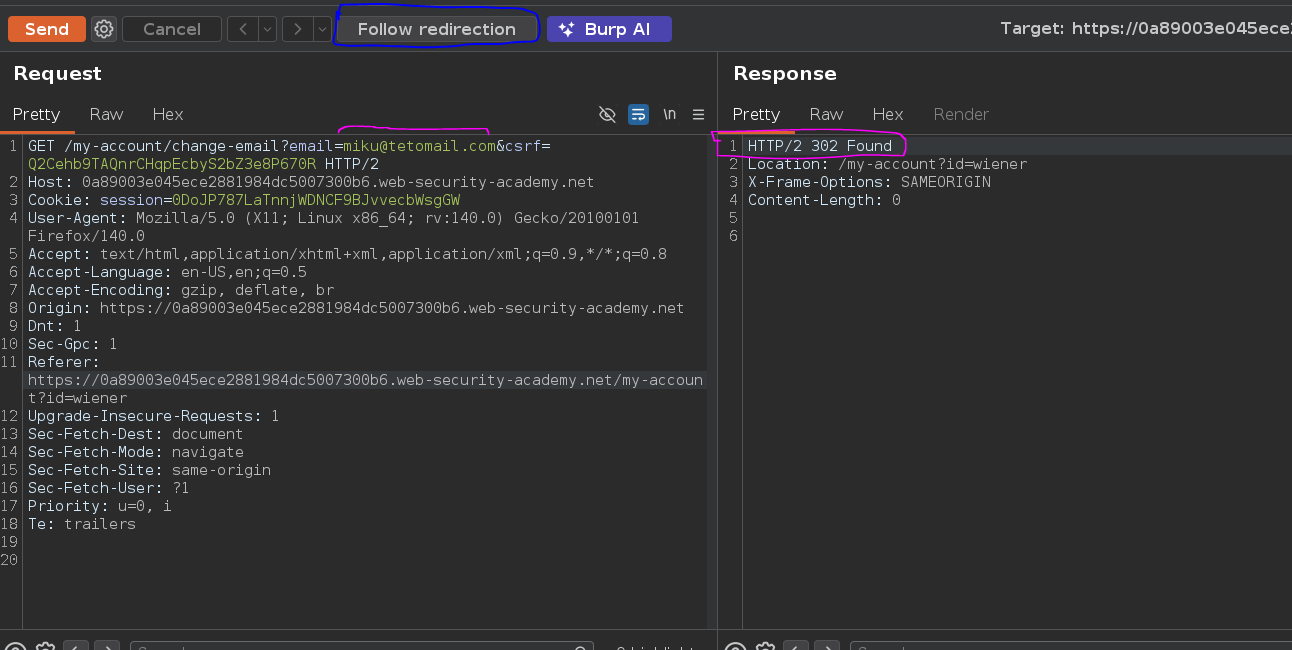Click the Host header line
The height and width of the screenshot is (650, 1292).
pos(311,182)
